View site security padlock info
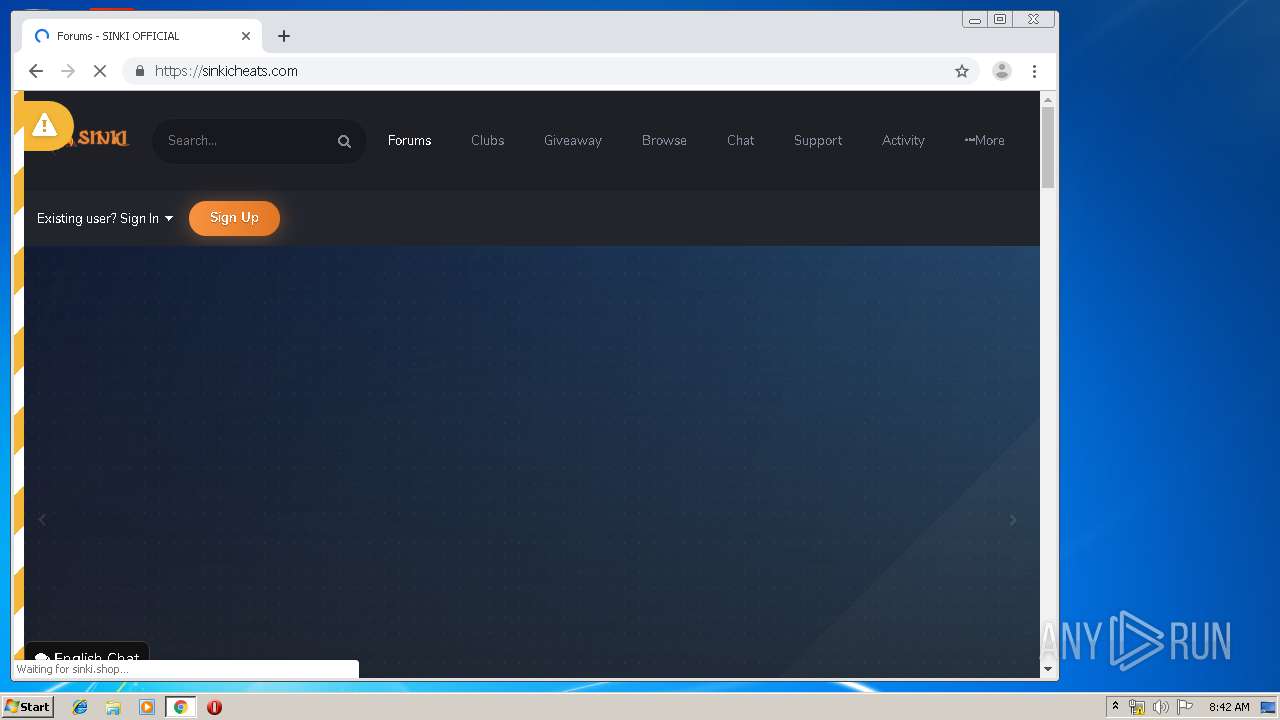 [139, 71]
